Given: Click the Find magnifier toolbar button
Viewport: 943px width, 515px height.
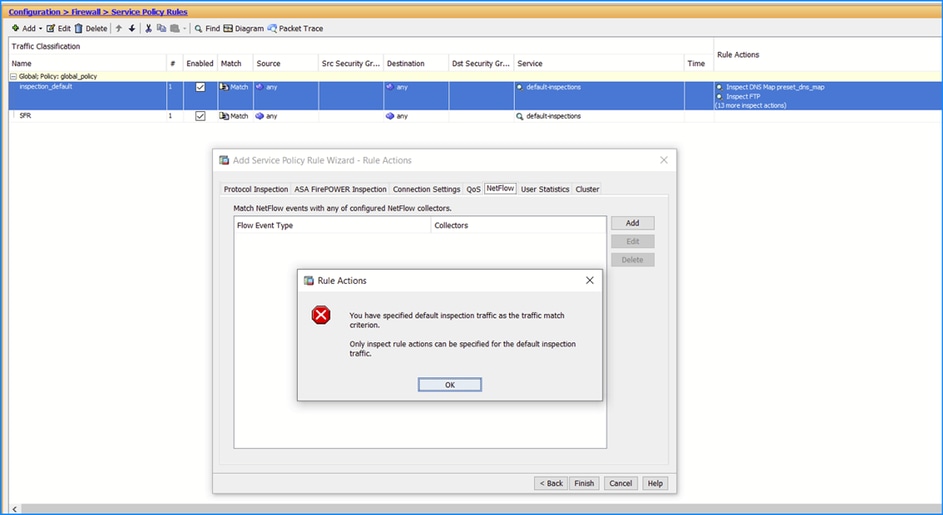Looking at the screenshot, I should [207, 28].
